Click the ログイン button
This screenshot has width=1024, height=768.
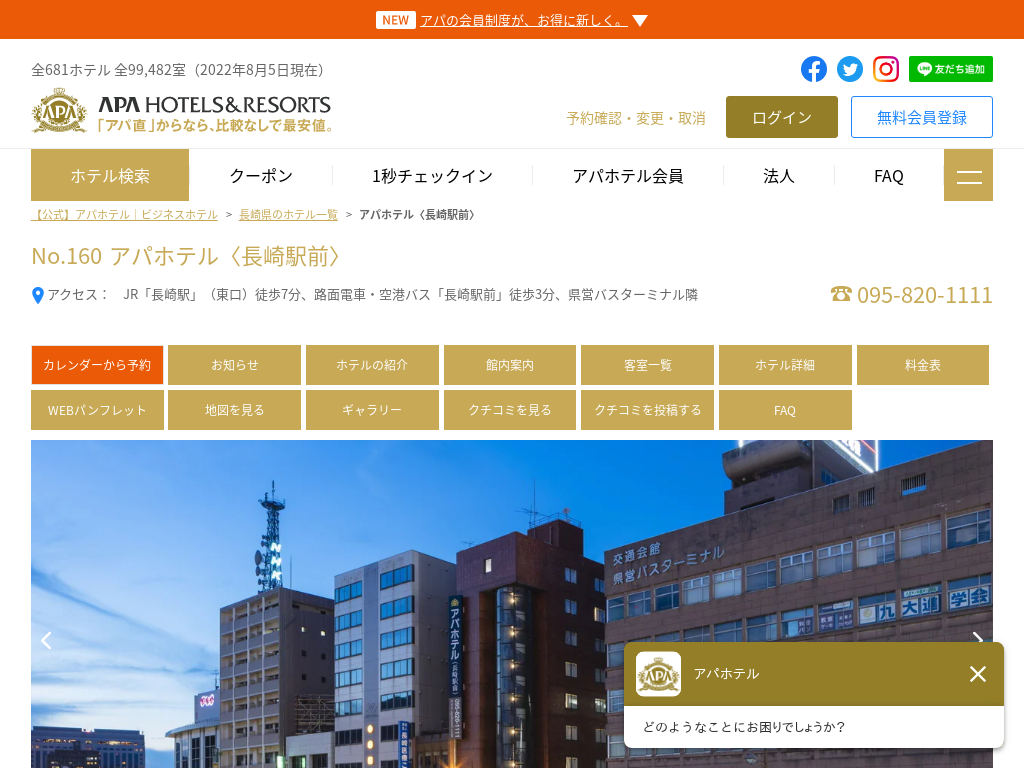tap(782, 117)
